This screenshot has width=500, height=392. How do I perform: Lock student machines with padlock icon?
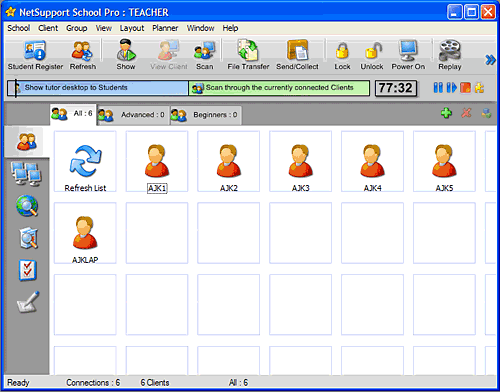tap(342, 55)
